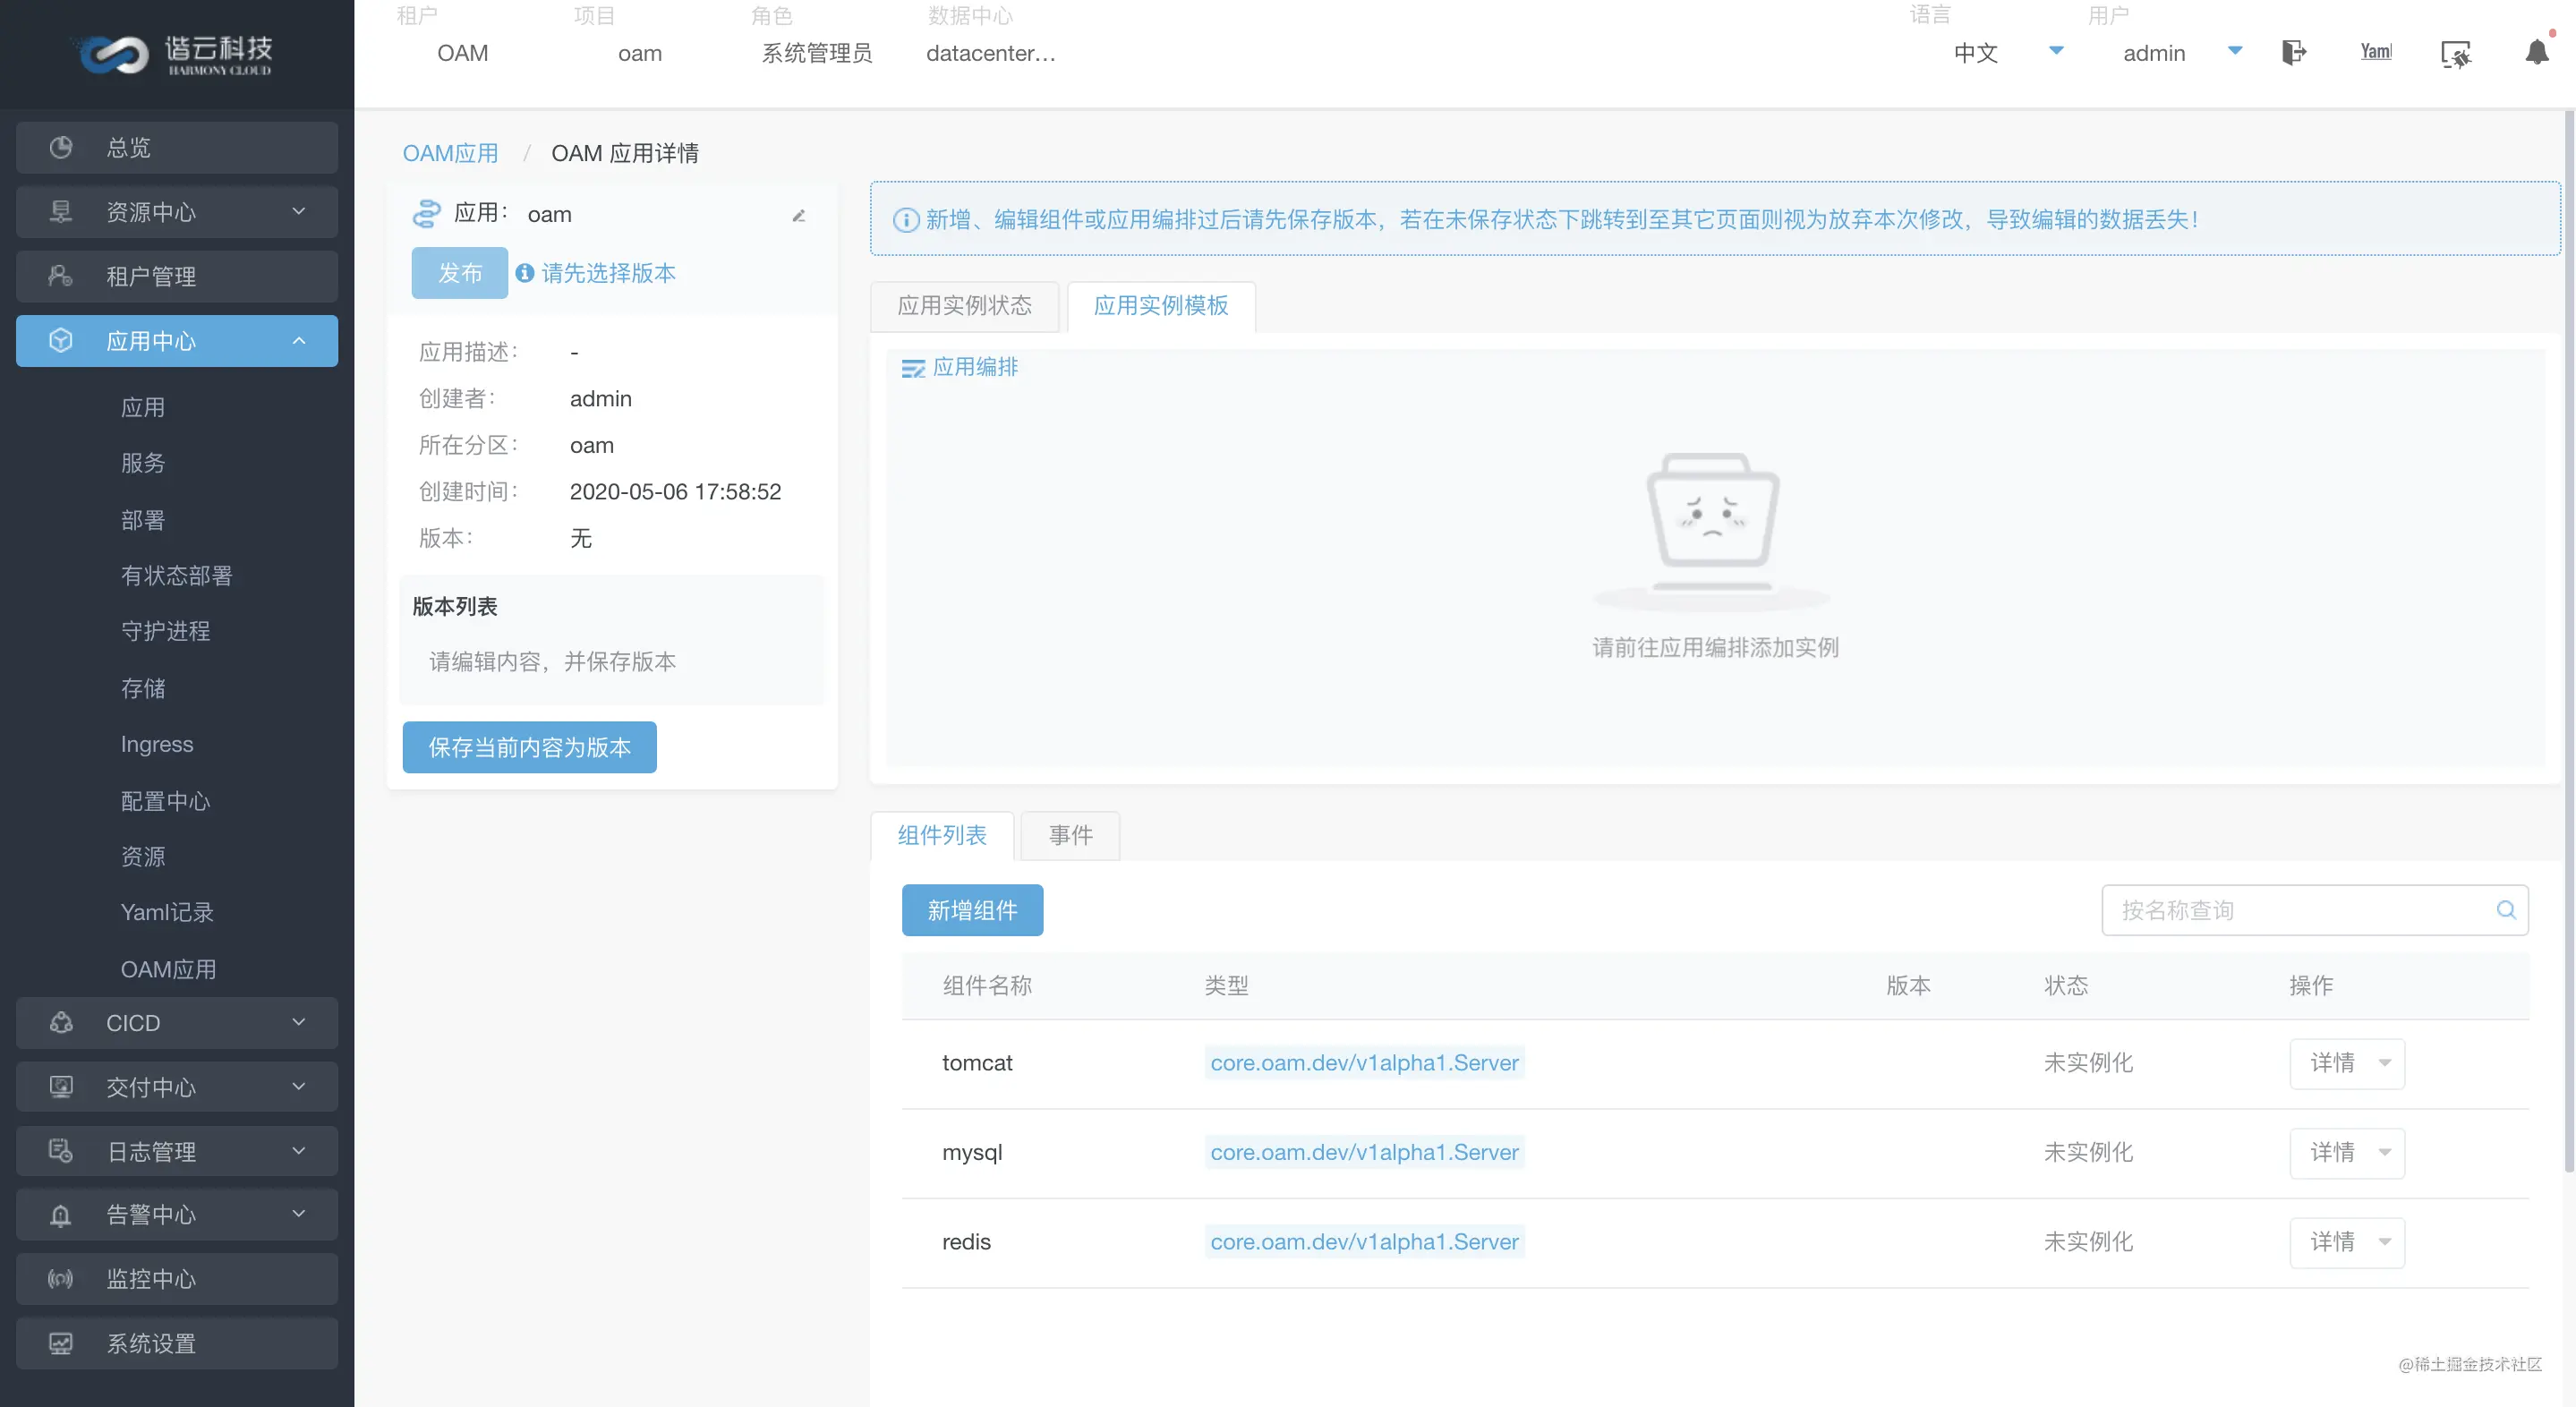Expand the 日志管理 menu chevron

298,1151
